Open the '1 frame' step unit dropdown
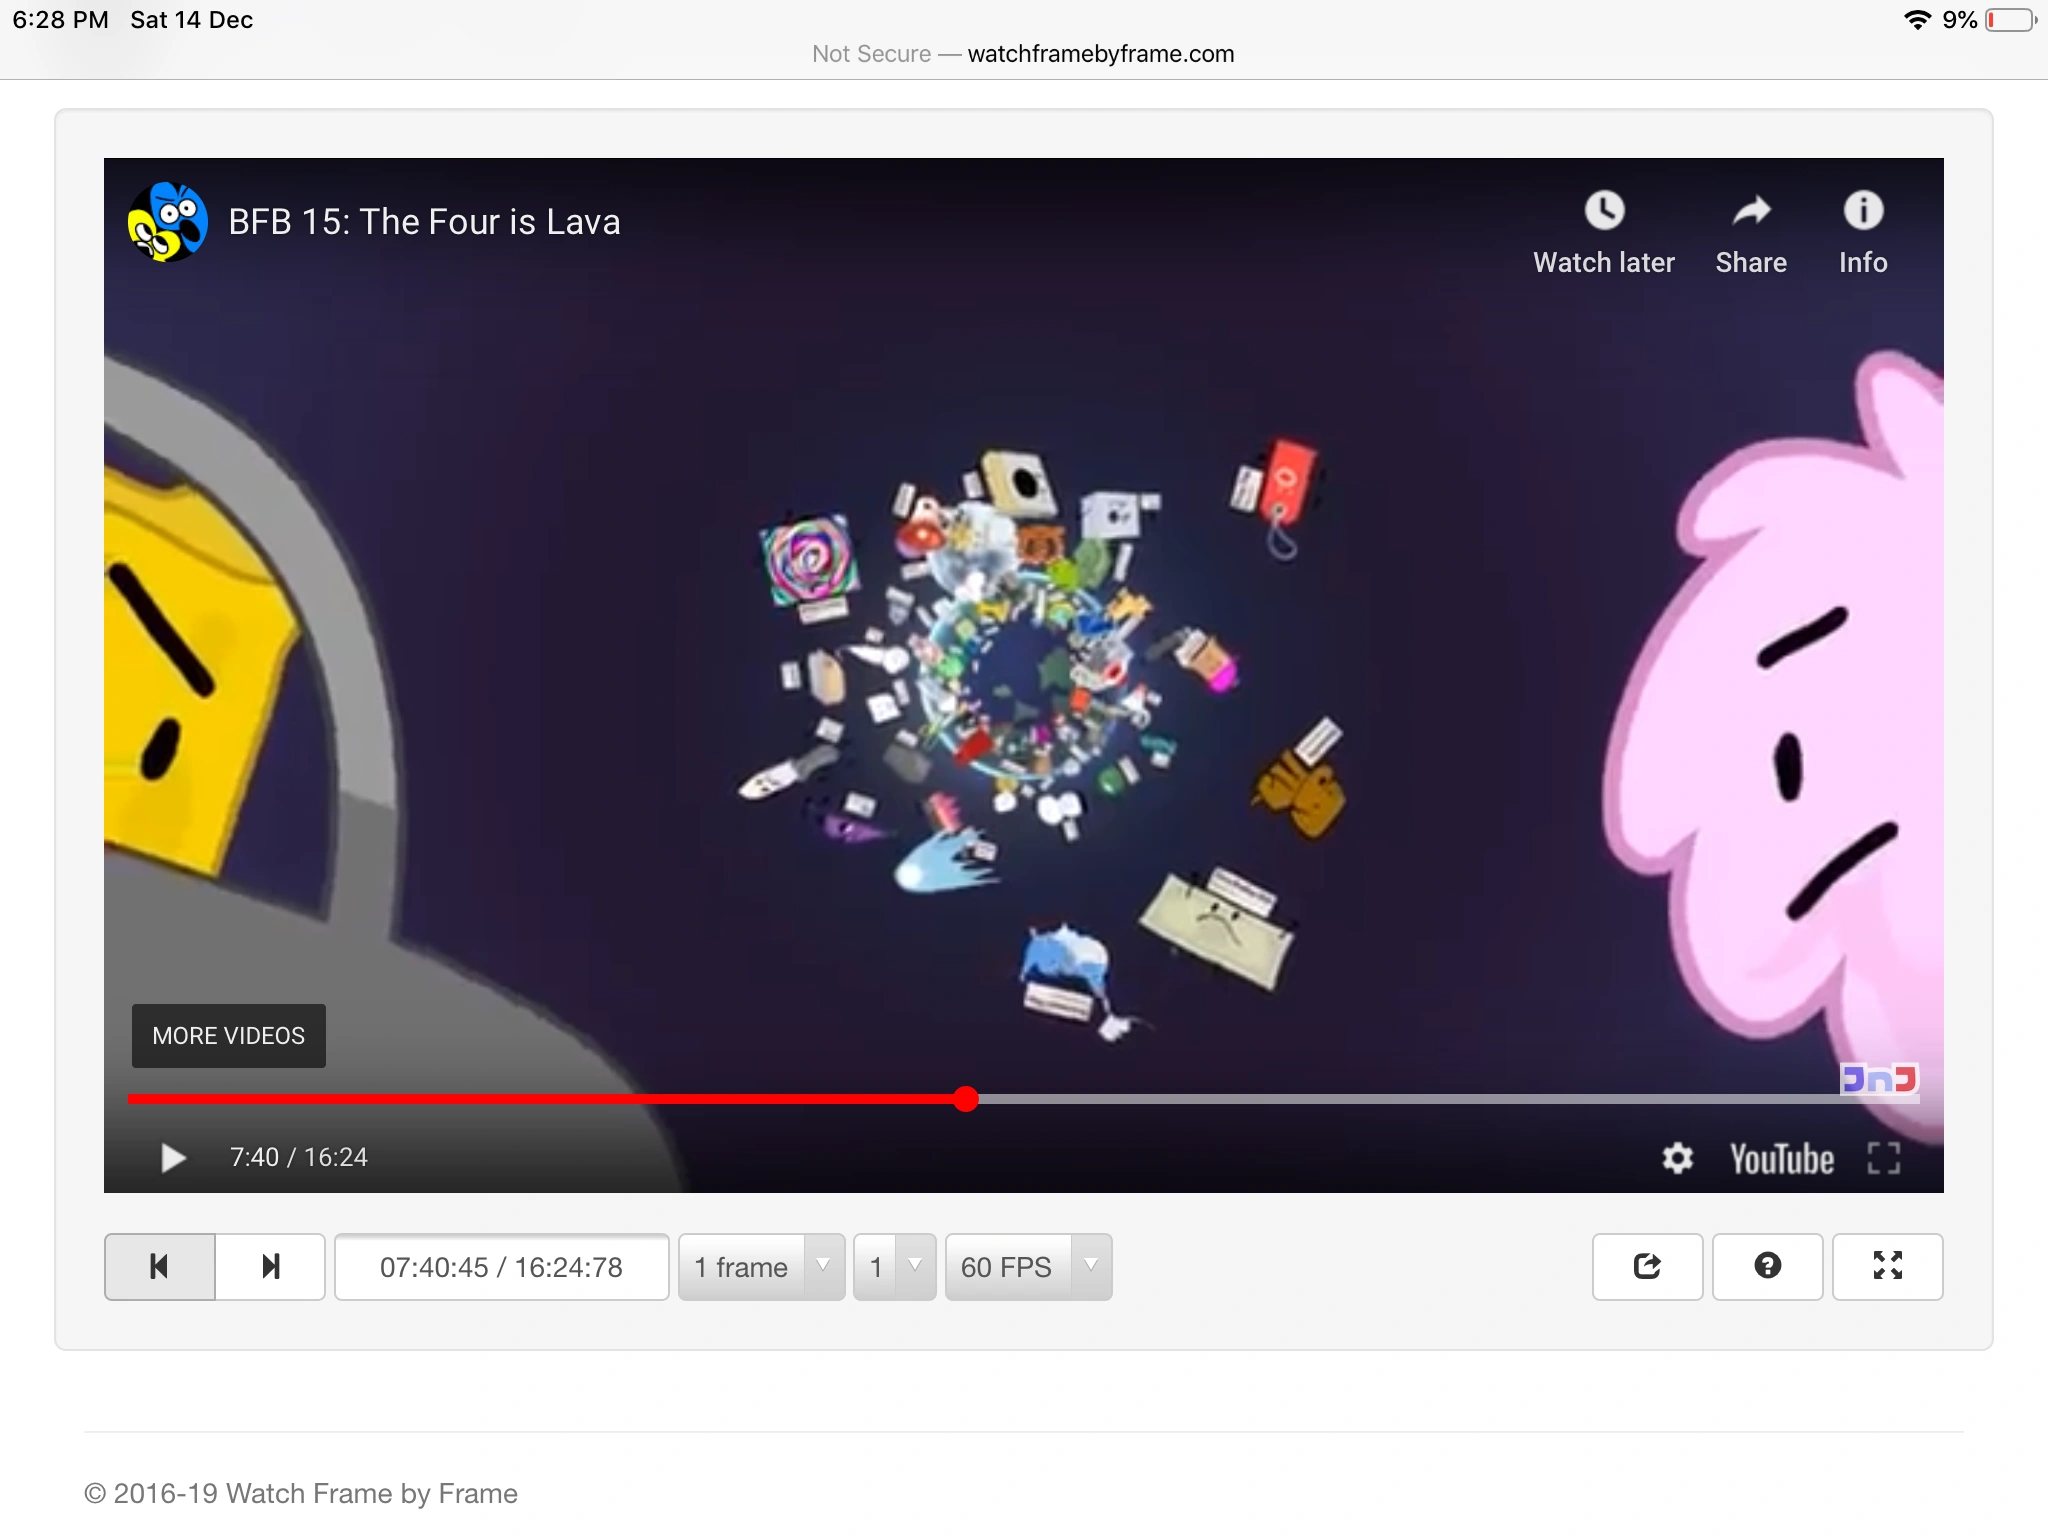This screenshot has width=2048, height=1536. click(x=761, y=1267)
